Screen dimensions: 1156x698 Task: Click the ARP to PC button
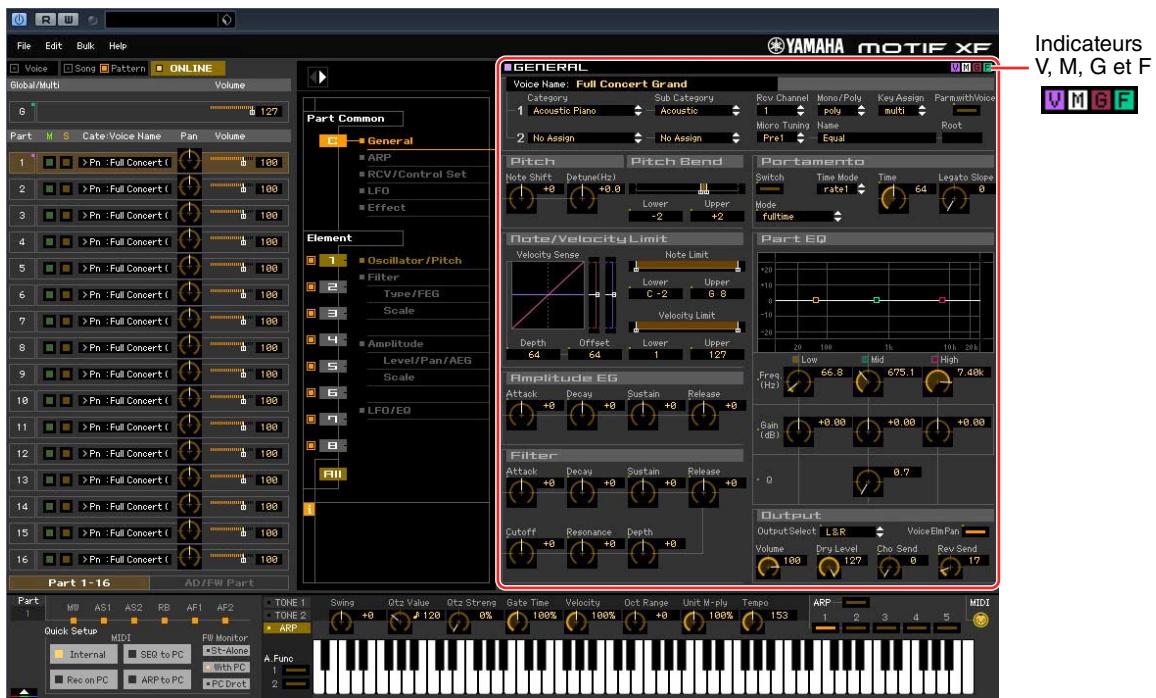[155, 680]
